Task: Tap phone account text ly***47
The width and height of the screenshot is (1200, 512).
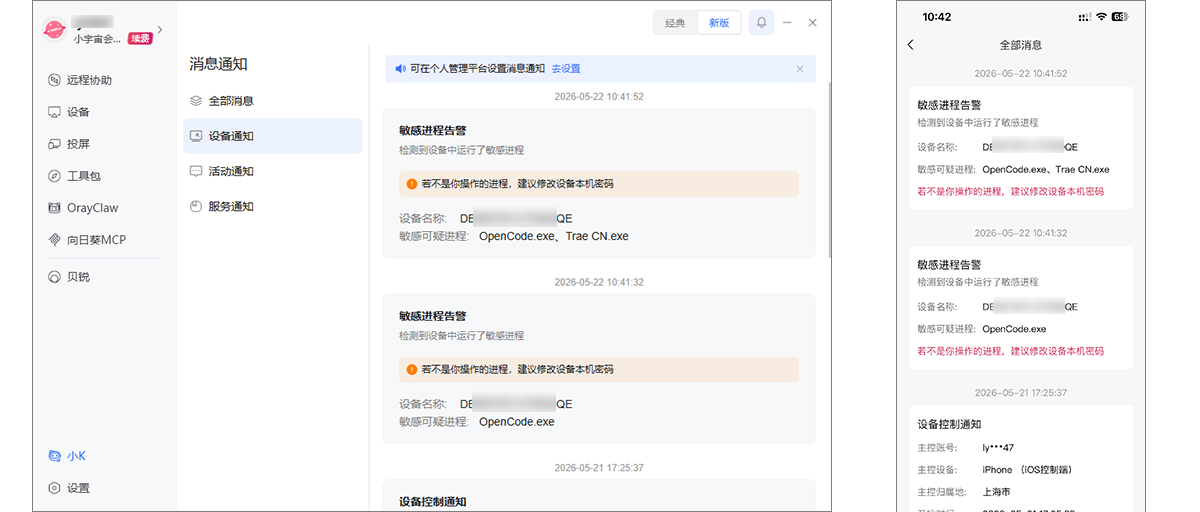Action: (x=998, y=447)
